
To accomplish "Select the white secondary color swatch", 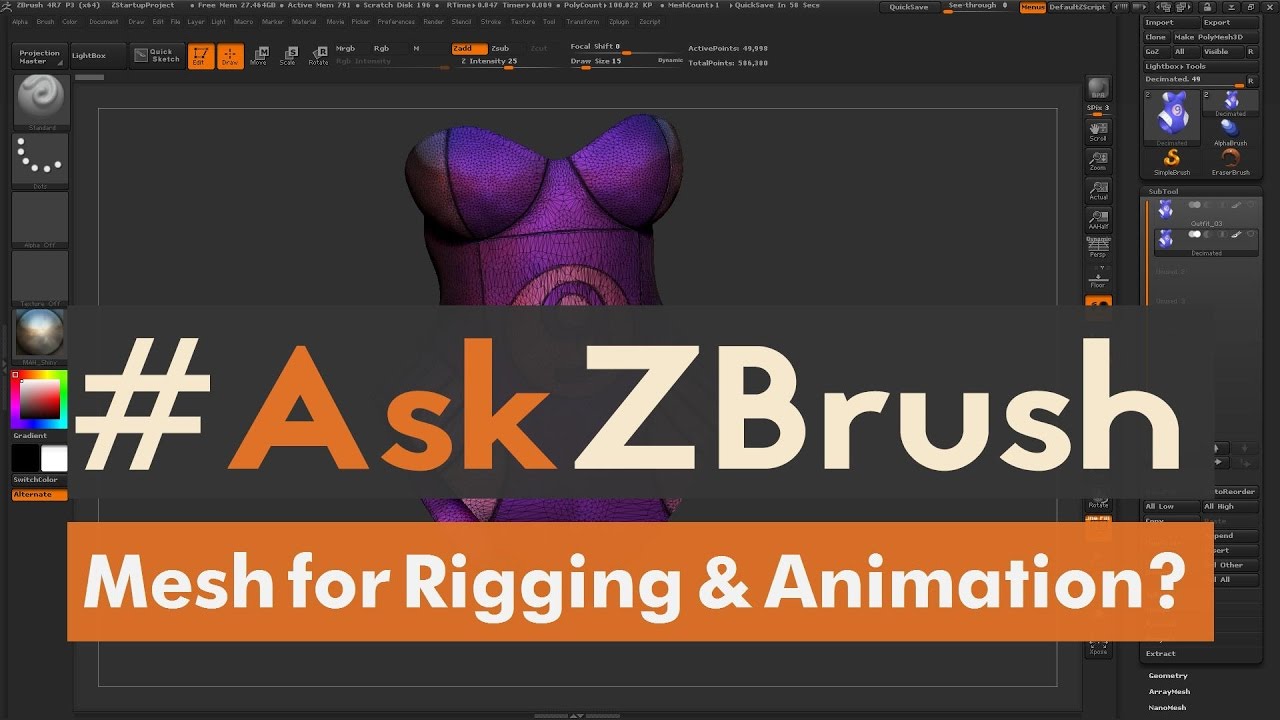I will tap(54, 458).
